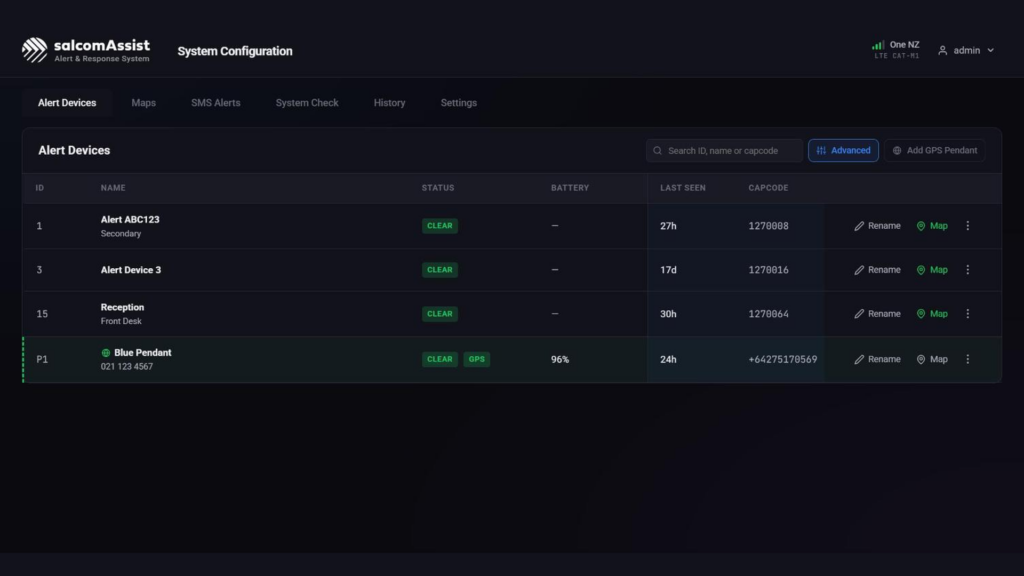The height and width of the screenshot is (576, 1024).
Task: Click the One NZ signal strength icon
Action: (x=878, y=45)
